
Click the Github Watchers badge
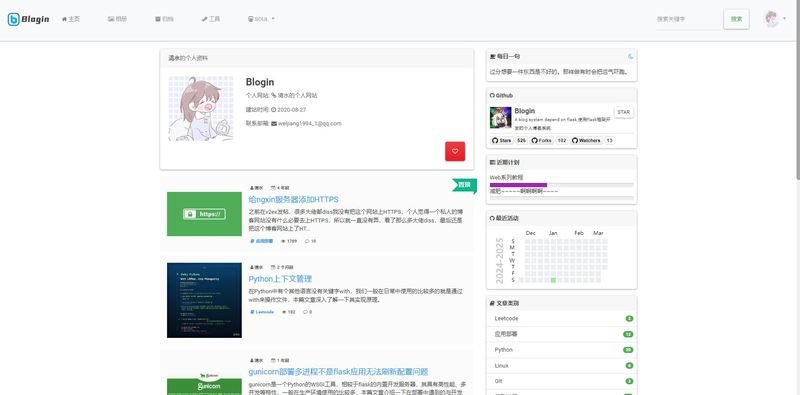(586, 140)
